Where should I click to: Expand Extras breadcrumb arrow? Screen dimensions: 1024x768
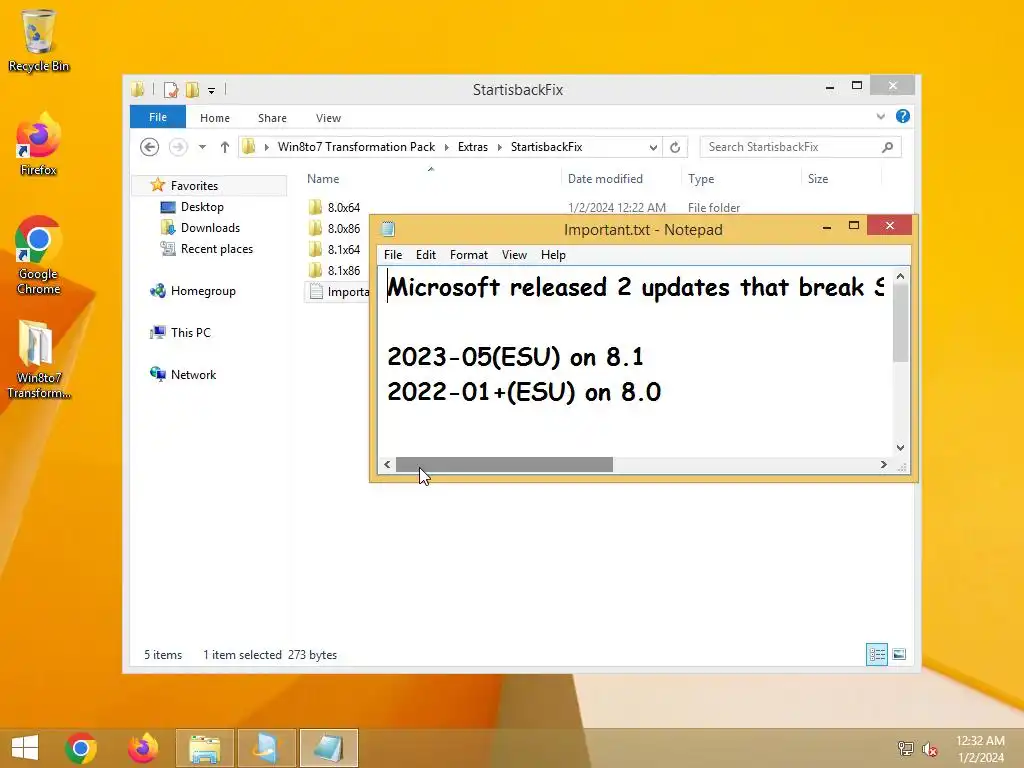(500, 147)
